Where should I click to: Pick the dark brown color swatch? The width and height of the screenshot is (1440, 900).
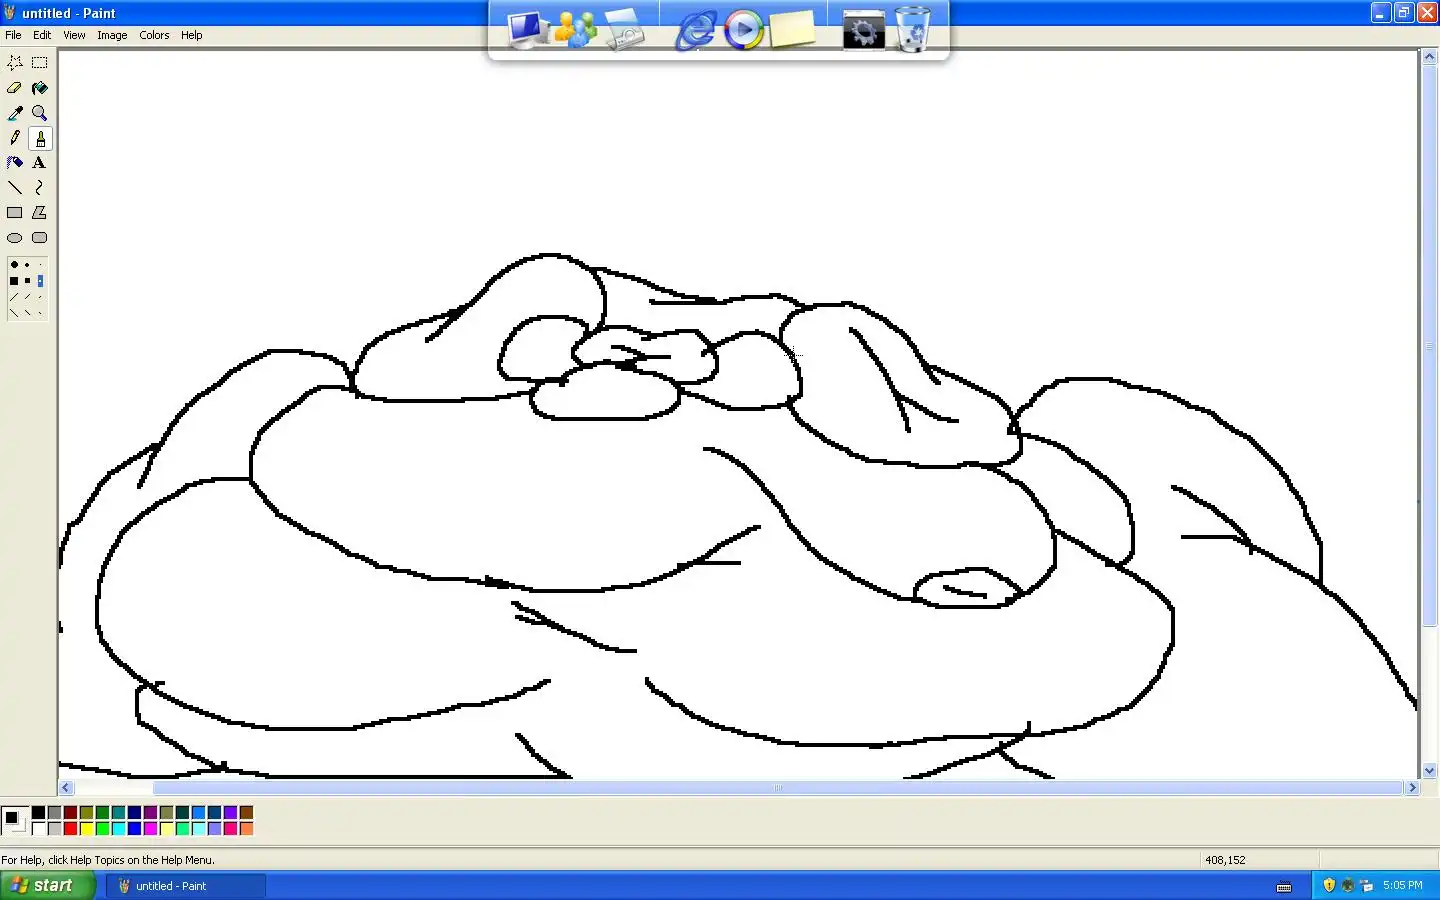pyautogui.click(x=246, y=812)
